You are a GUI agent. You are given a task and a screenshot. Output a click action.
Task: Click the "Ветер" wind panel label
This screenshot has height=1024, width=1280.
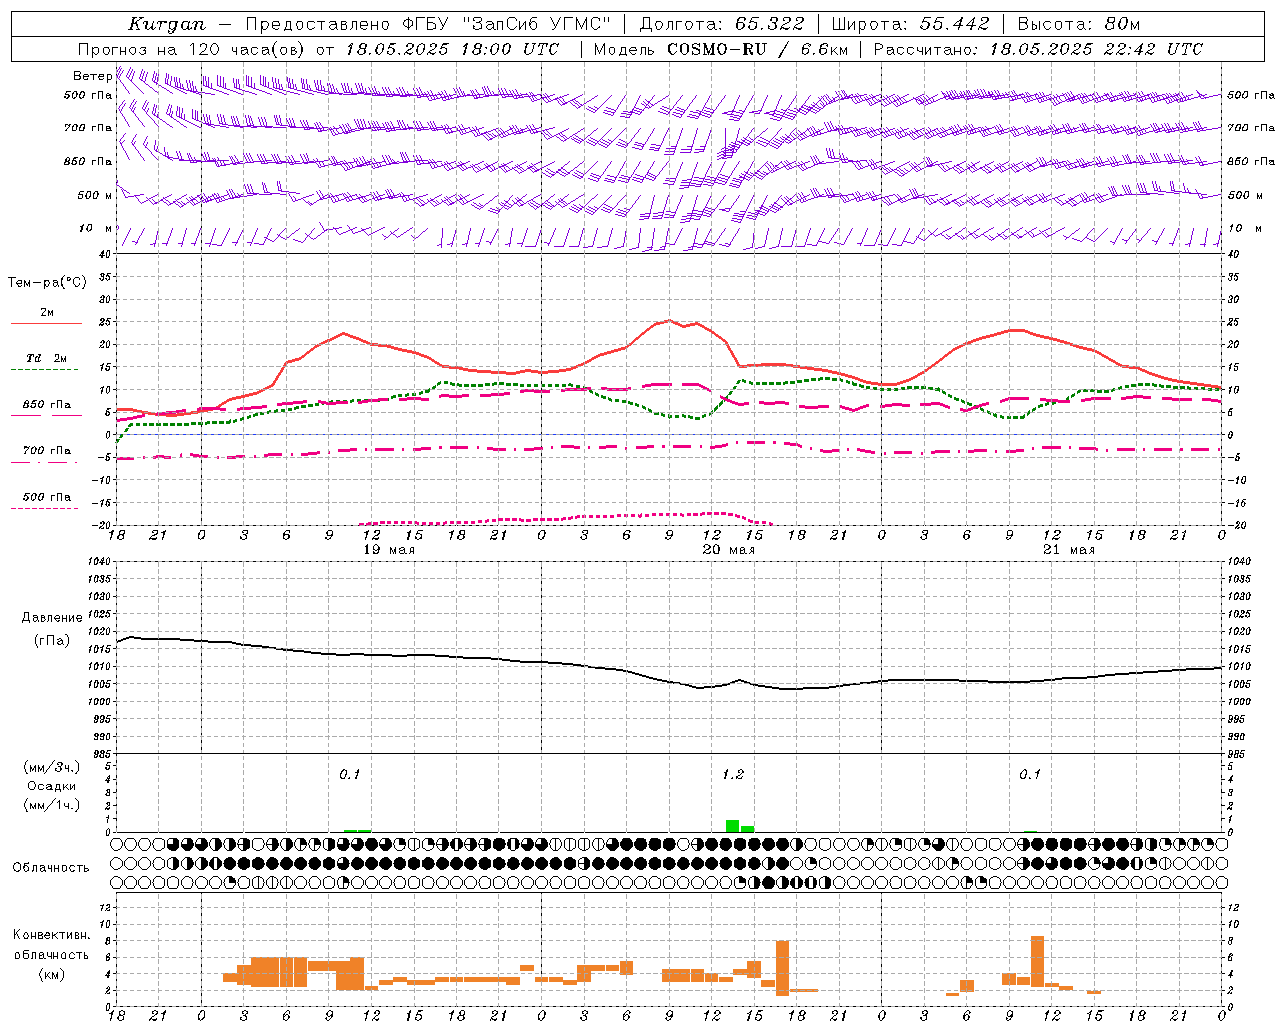coord(92,76)
